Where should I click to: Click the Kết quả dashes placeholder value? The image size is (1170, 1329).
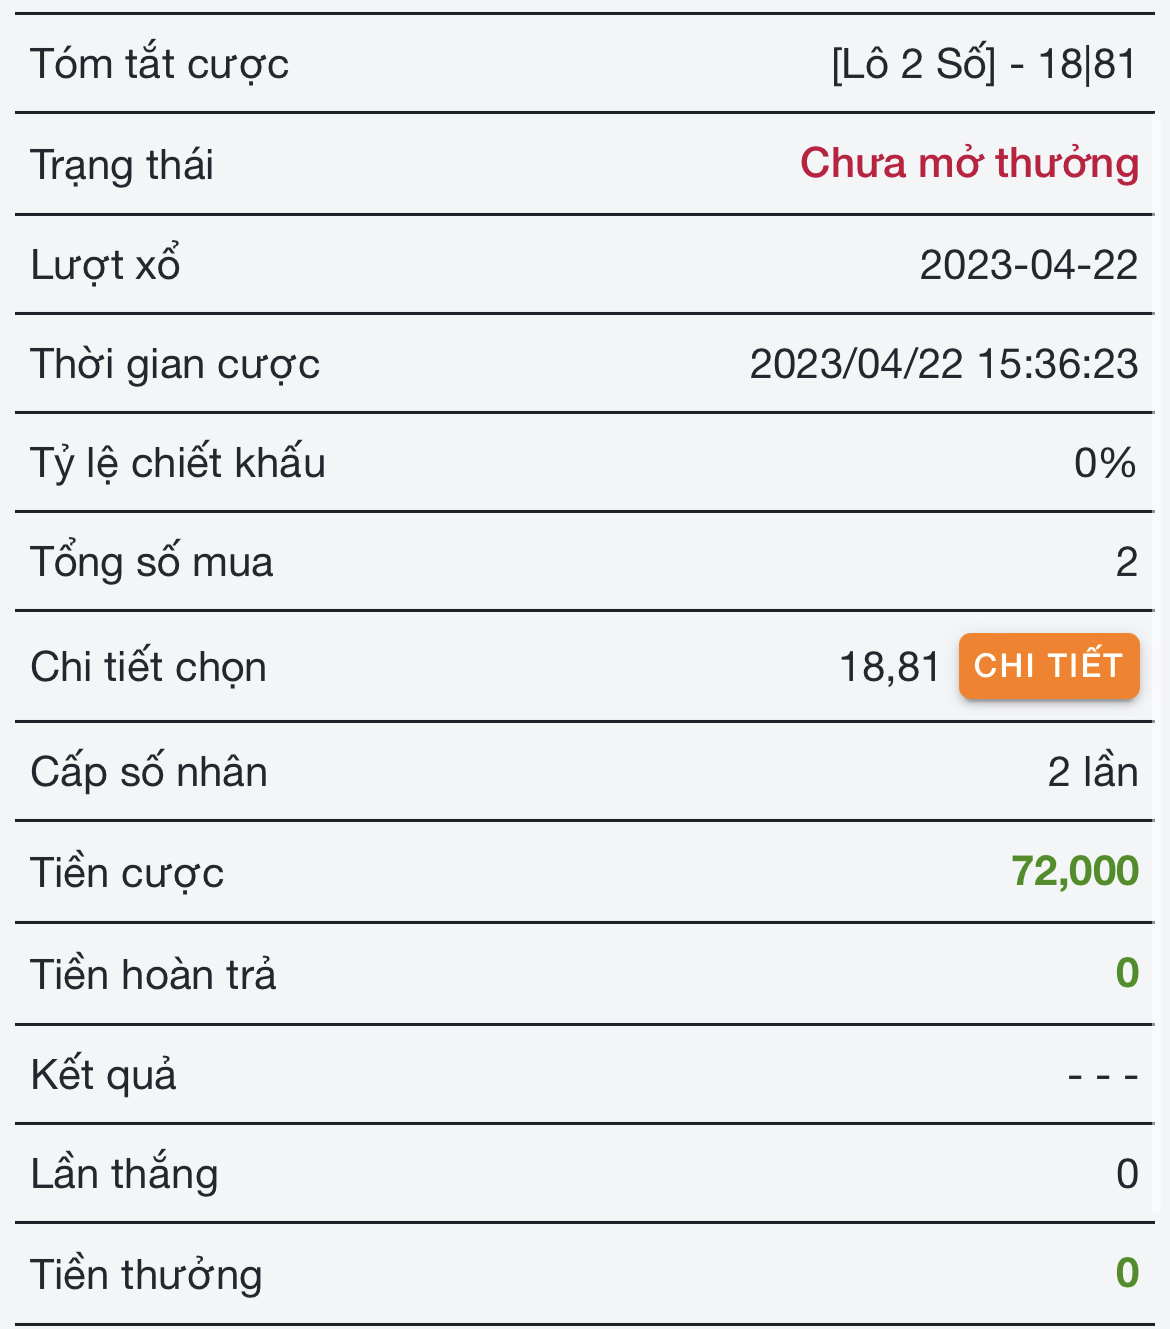pos(1102,1077)
